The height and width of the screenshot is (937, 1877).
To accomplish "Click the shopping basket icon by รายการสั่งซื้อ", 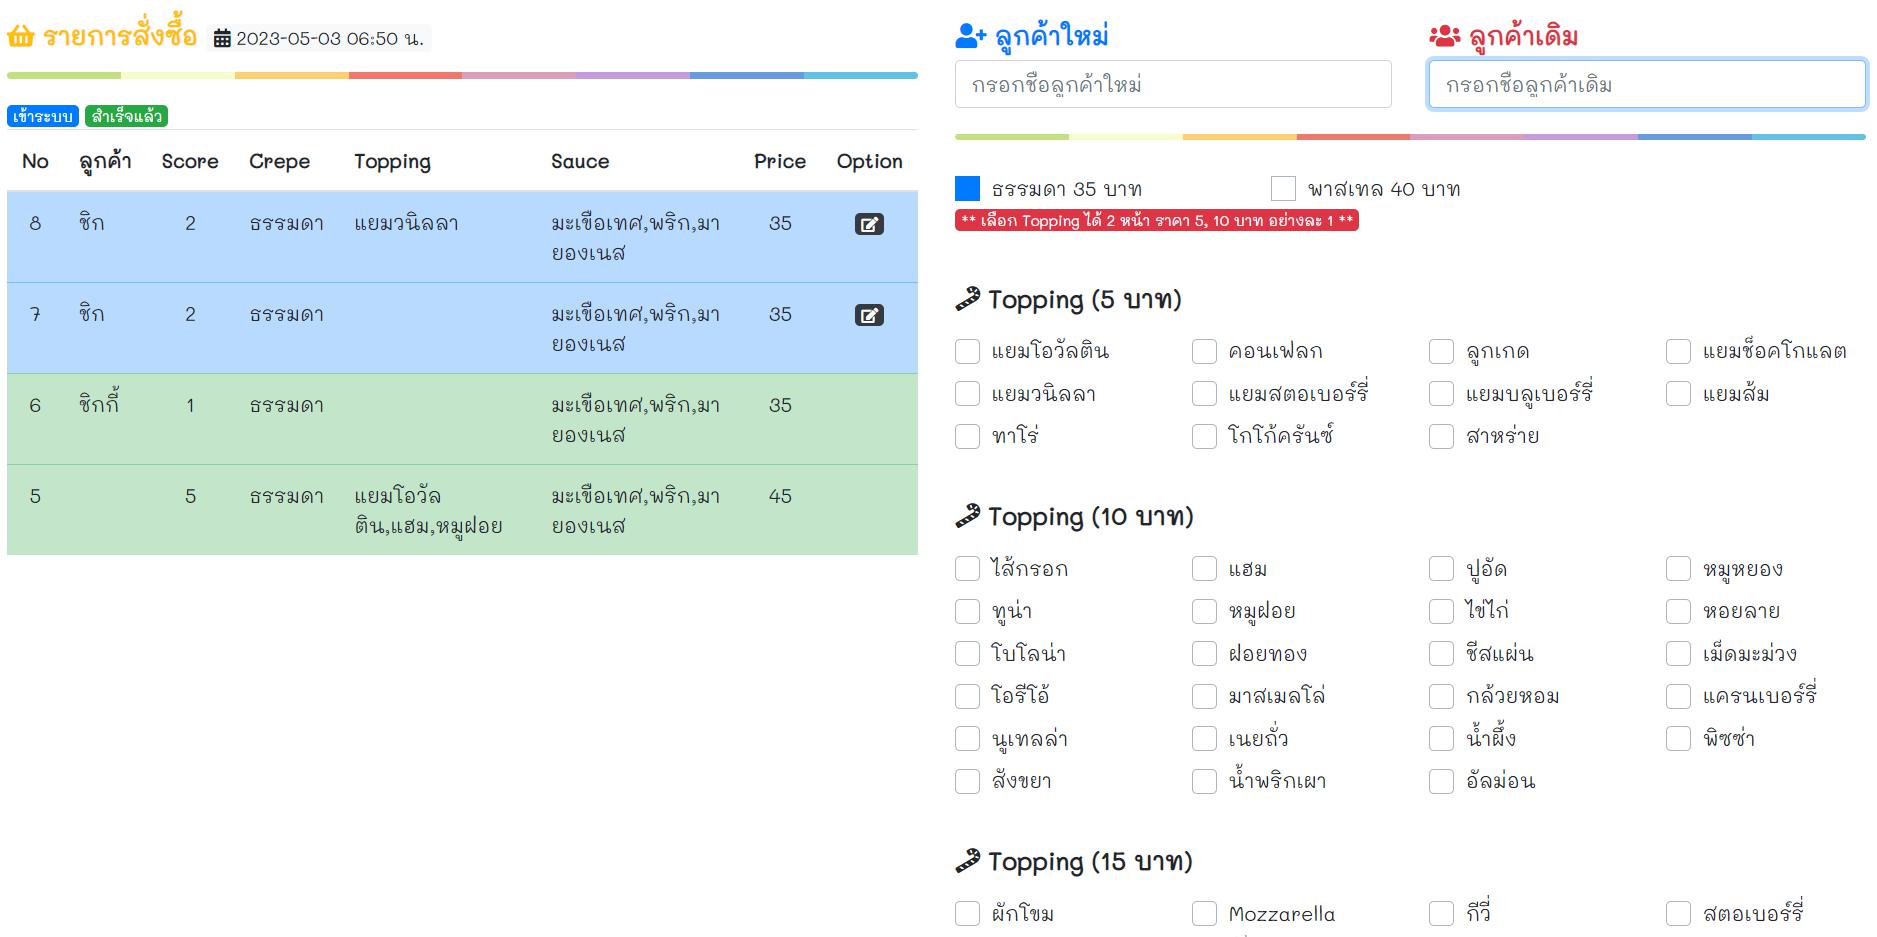I will 21,38.
